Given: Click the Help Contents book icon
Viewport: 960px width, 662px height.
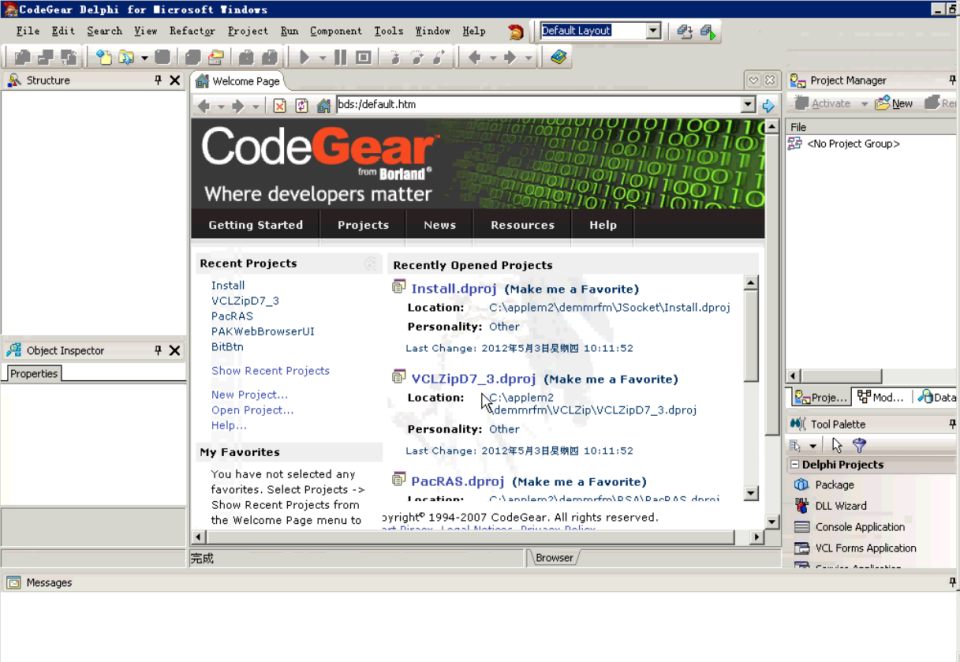Looking at the screenshot, I should click(558, 57).
